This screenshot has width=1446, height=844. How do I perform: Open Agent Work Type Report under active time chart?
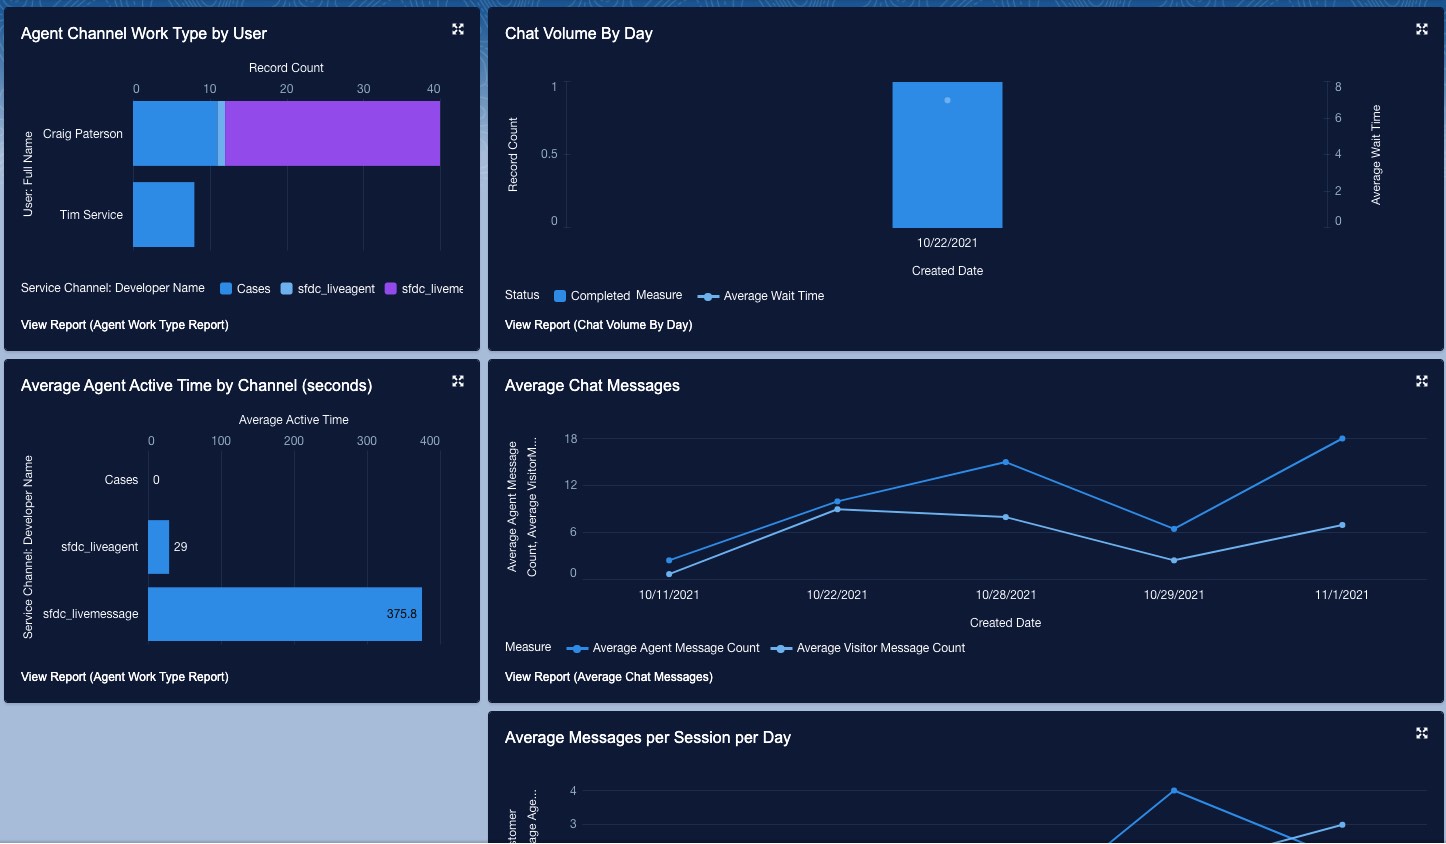click(x=124, y=677)
